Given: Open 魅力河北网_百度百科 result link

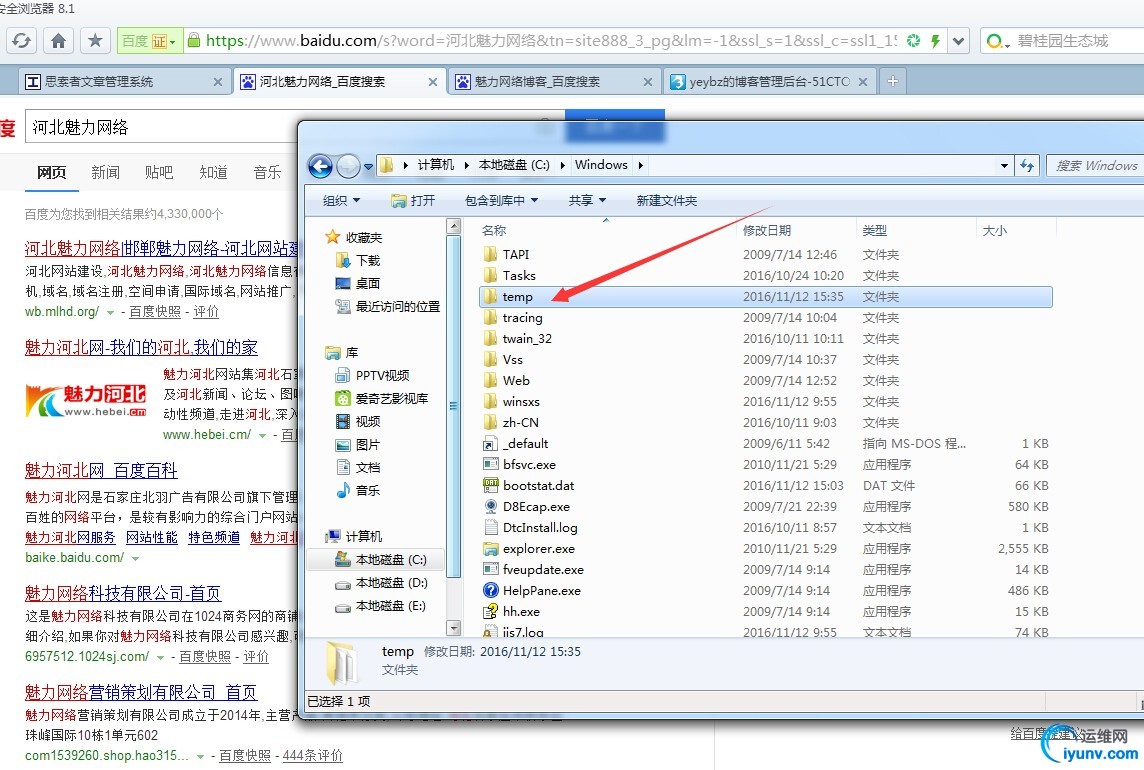Looking at the screenshot, I should coord(101,471).
